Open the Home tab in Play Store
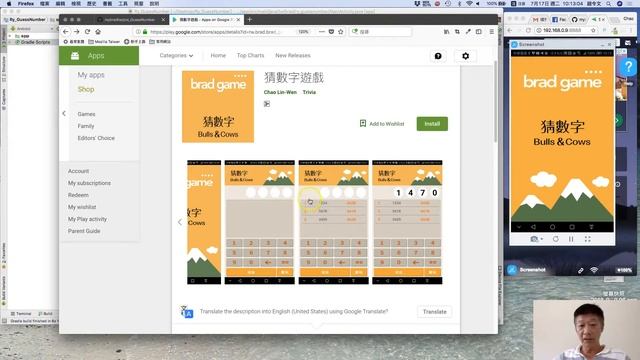 pyautogui.click(x=218, y=56)
